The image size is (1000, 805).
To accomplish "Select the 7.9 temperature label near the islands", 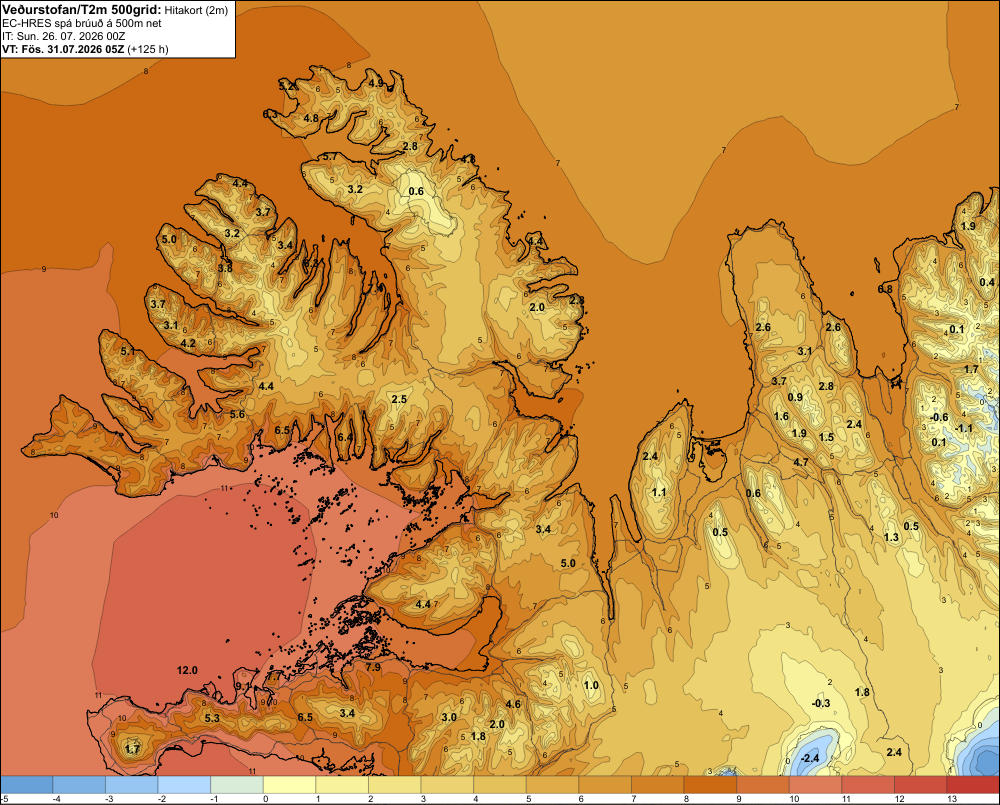I will tap(373, 667).
